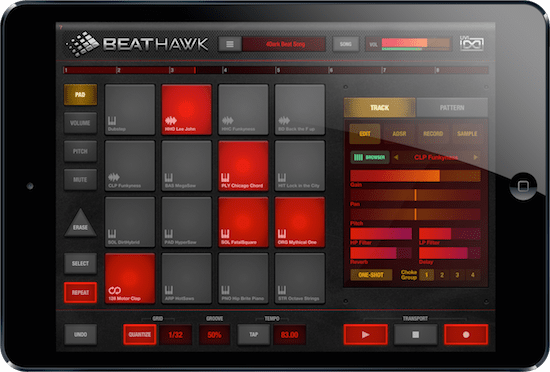The width and height of the screenshot is (550, 372).
Task: Tap the TAP tempo button
Action: 254,334
